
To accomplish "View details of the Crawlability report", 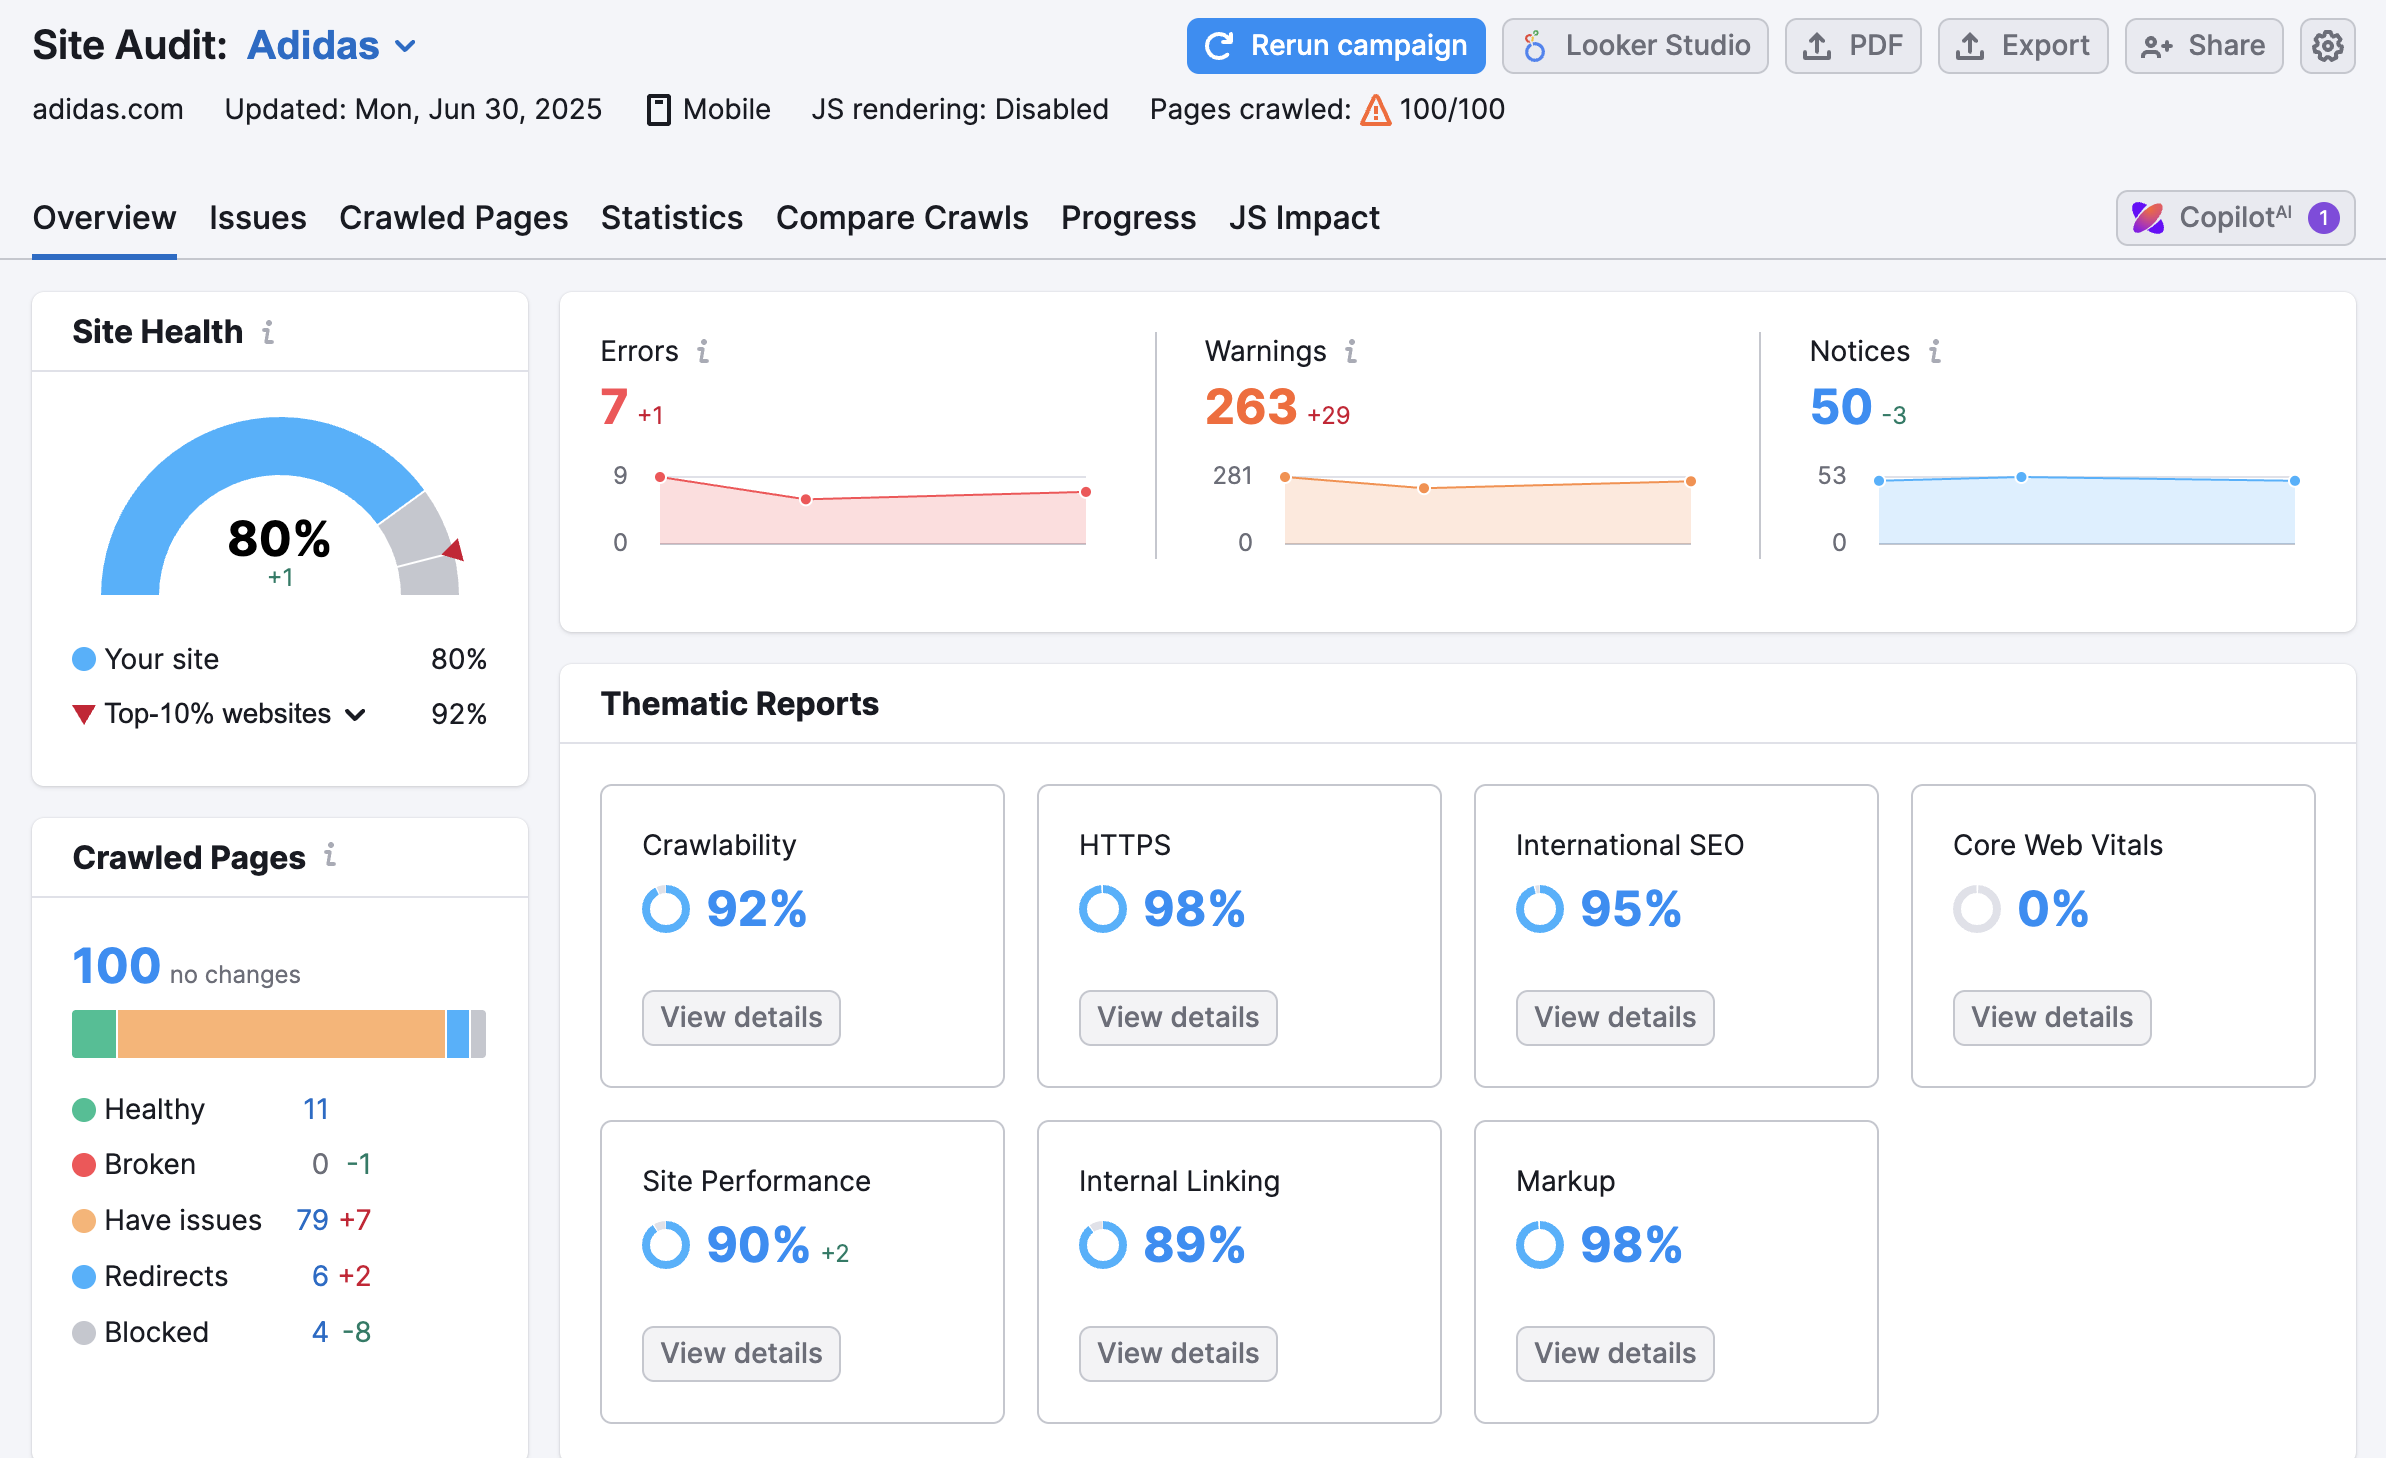I will pos(740,1017).
